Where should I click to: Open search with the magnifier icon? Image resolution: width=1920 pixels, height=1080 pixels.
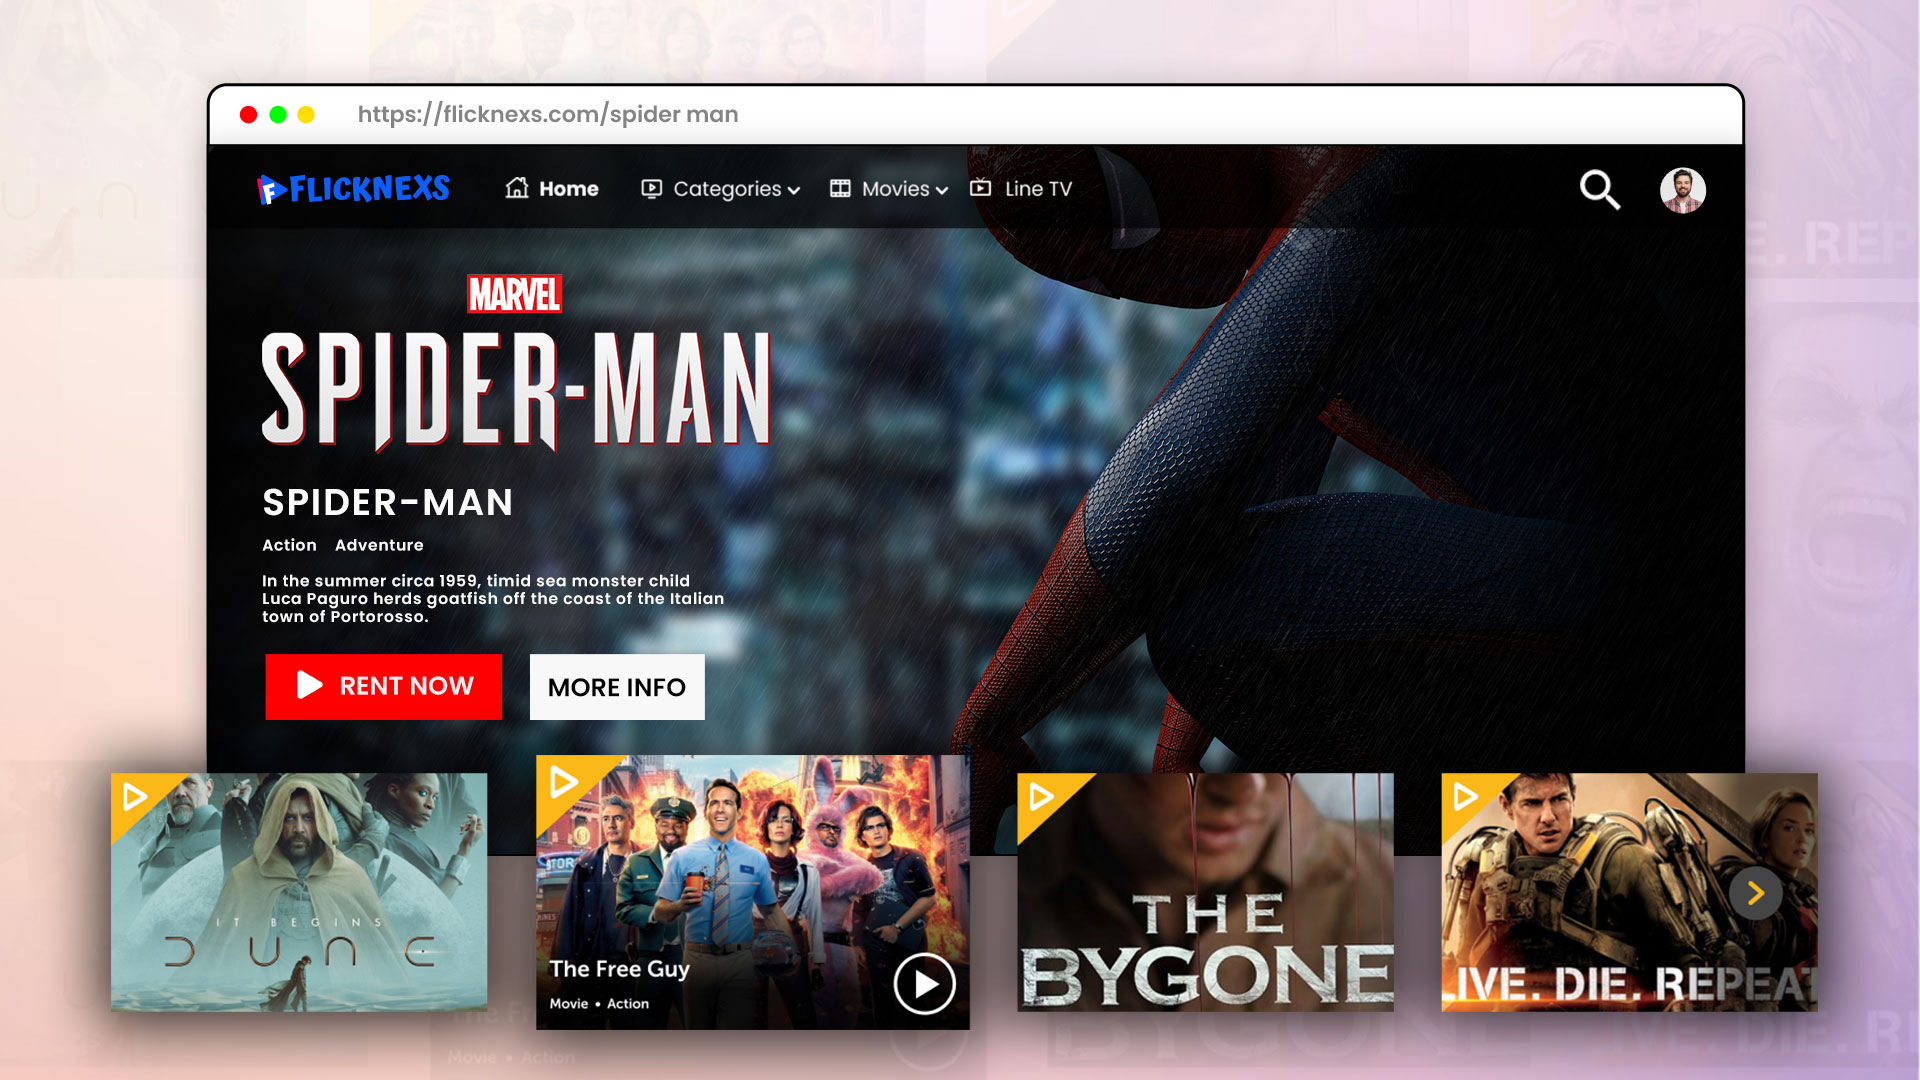coord(1599,189)
